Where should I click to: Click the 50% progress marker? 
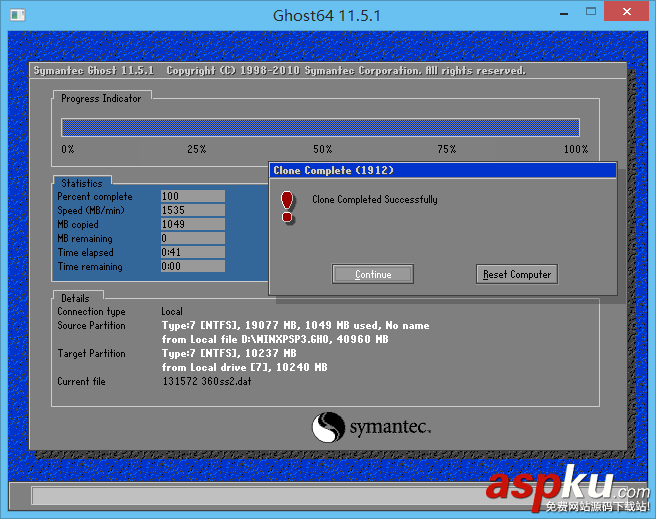tap(323, 149)
